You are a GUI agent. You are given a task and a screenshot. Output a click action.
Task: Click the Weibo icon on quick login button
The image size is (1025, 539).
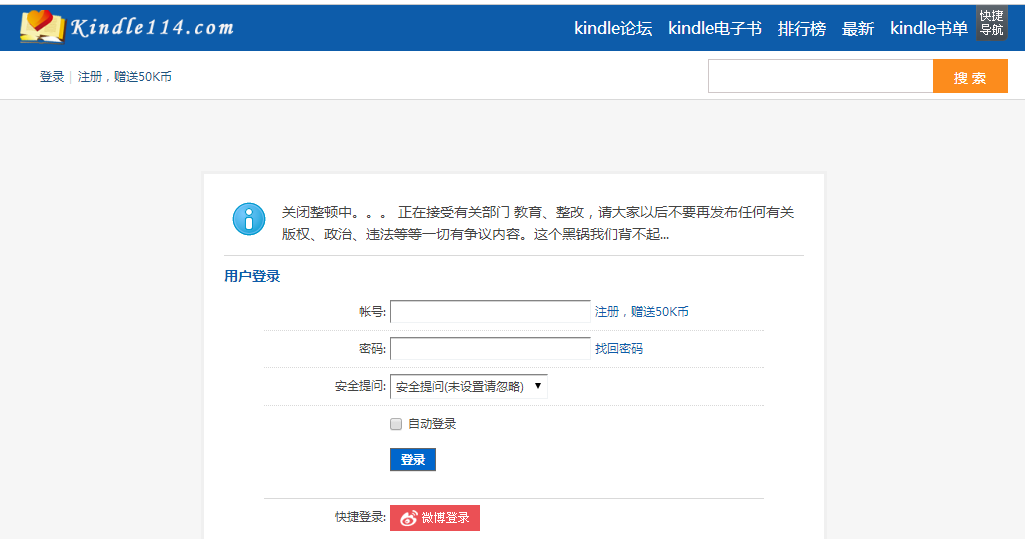coord(409,518)
